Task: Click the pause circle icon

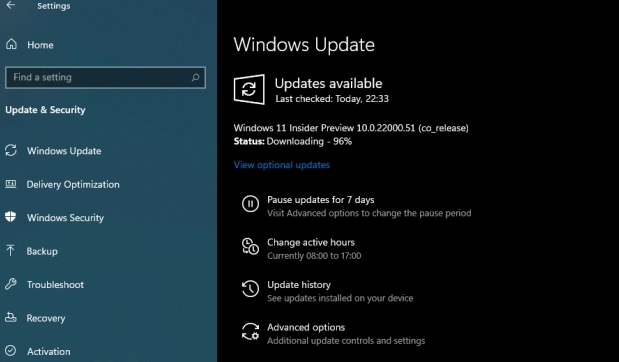Action: point(250,204)
